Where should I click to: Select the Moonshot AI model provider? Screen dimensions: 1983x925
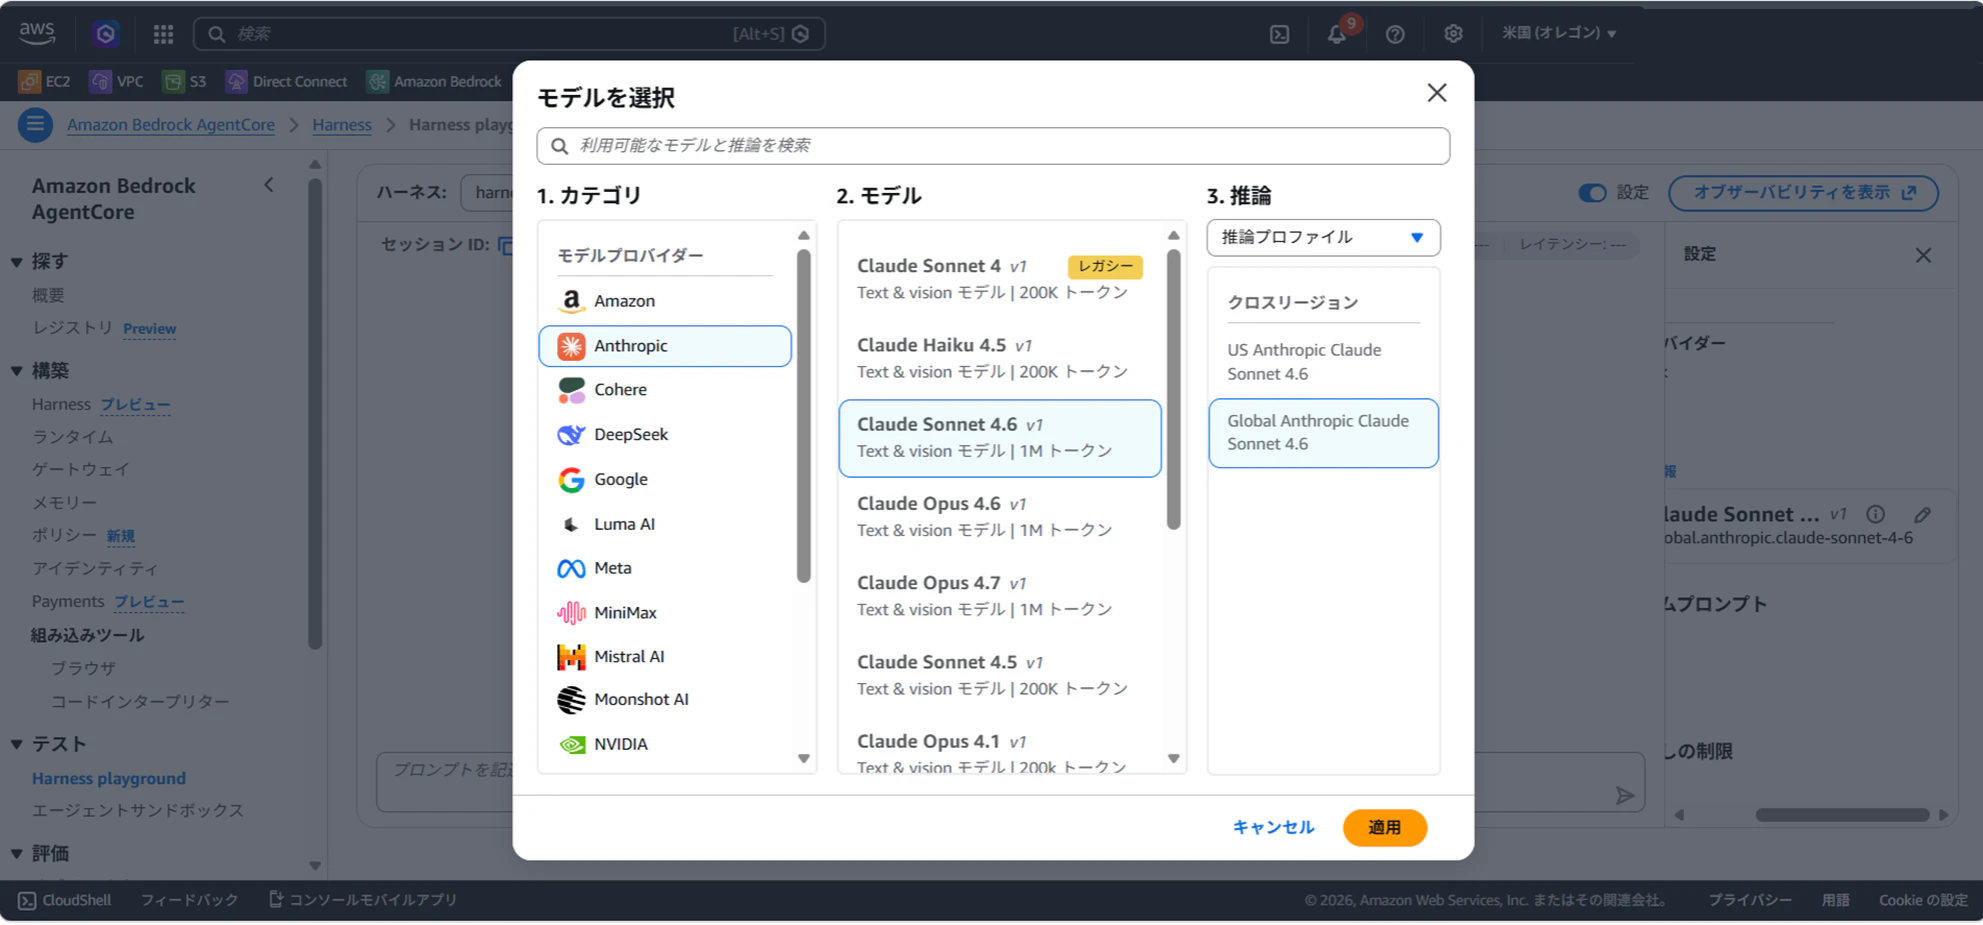point(665,700)
